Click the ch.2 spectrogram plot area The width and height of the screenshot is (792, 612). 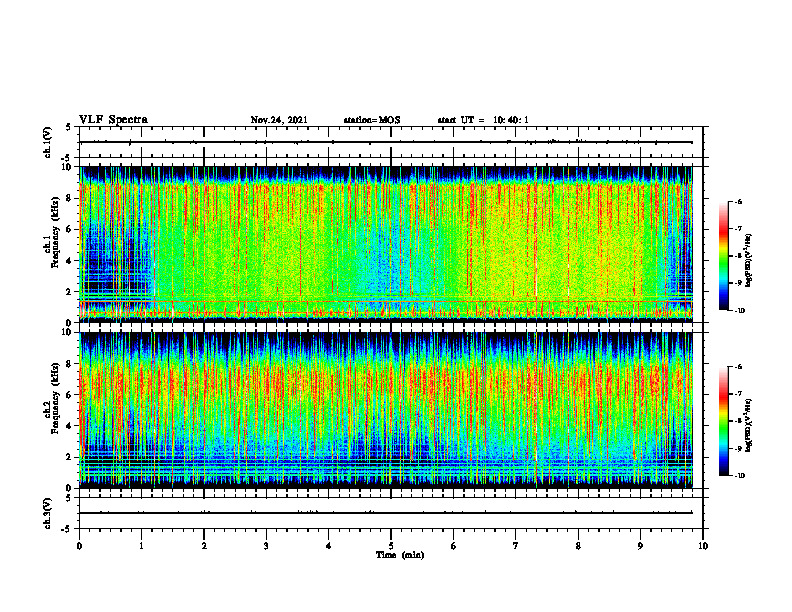[386, 410]
